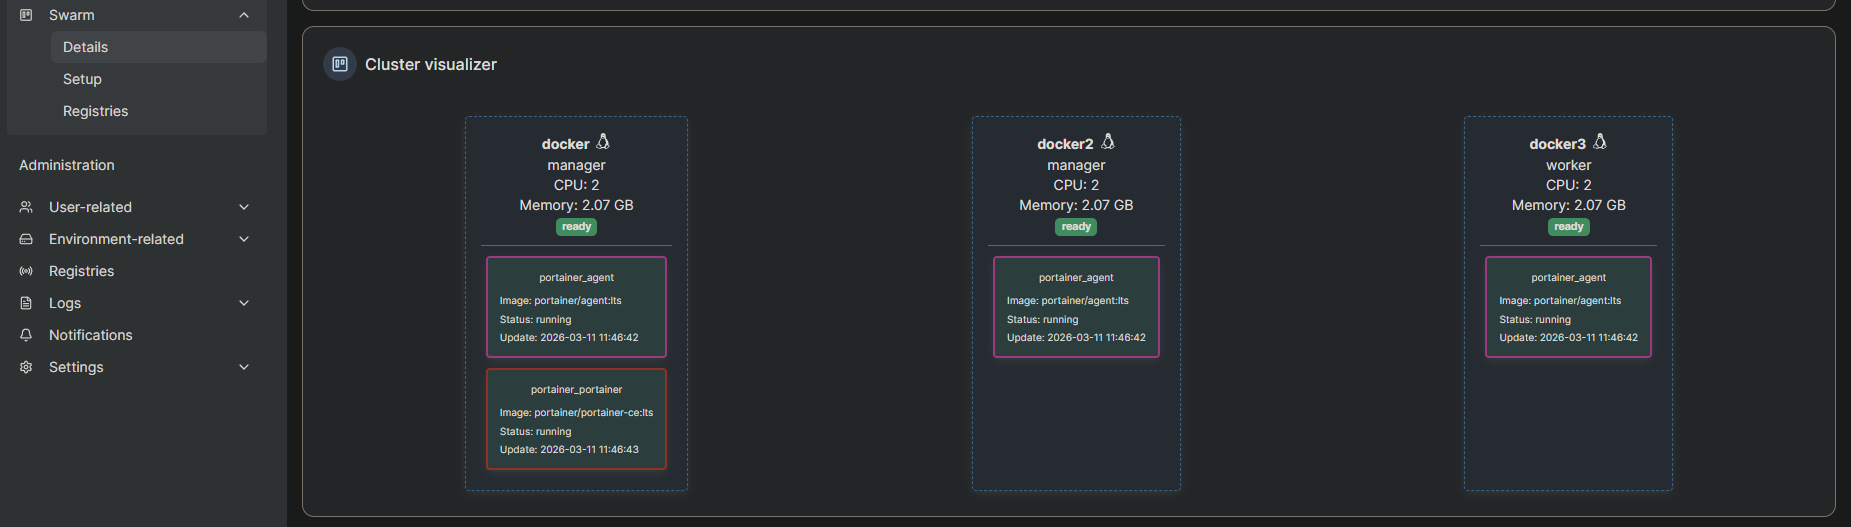Open the Setup item under Swarm
Screen dimensions: 1851x527
82,79
